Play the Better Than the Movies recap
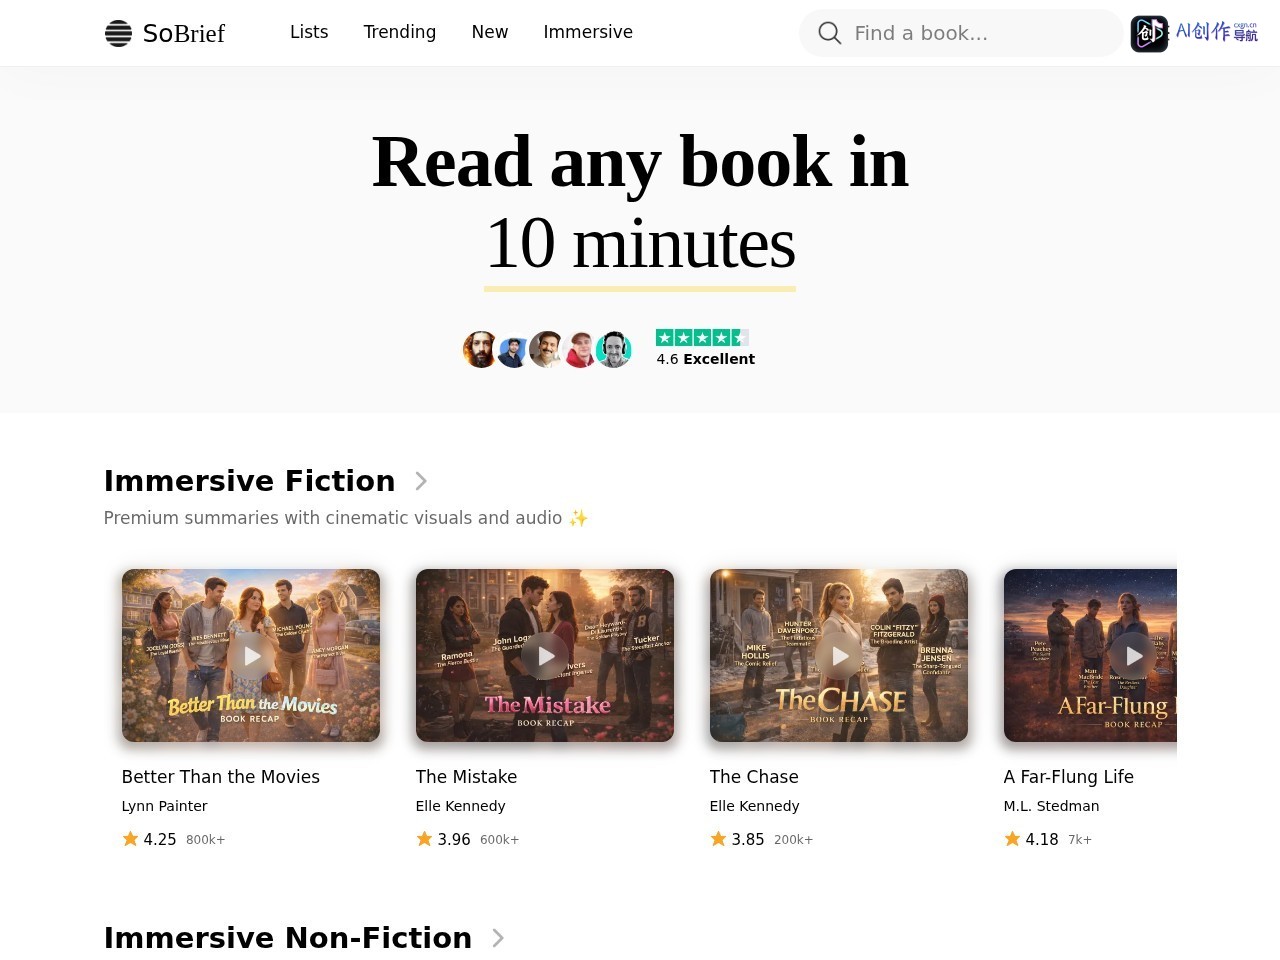 252,656
